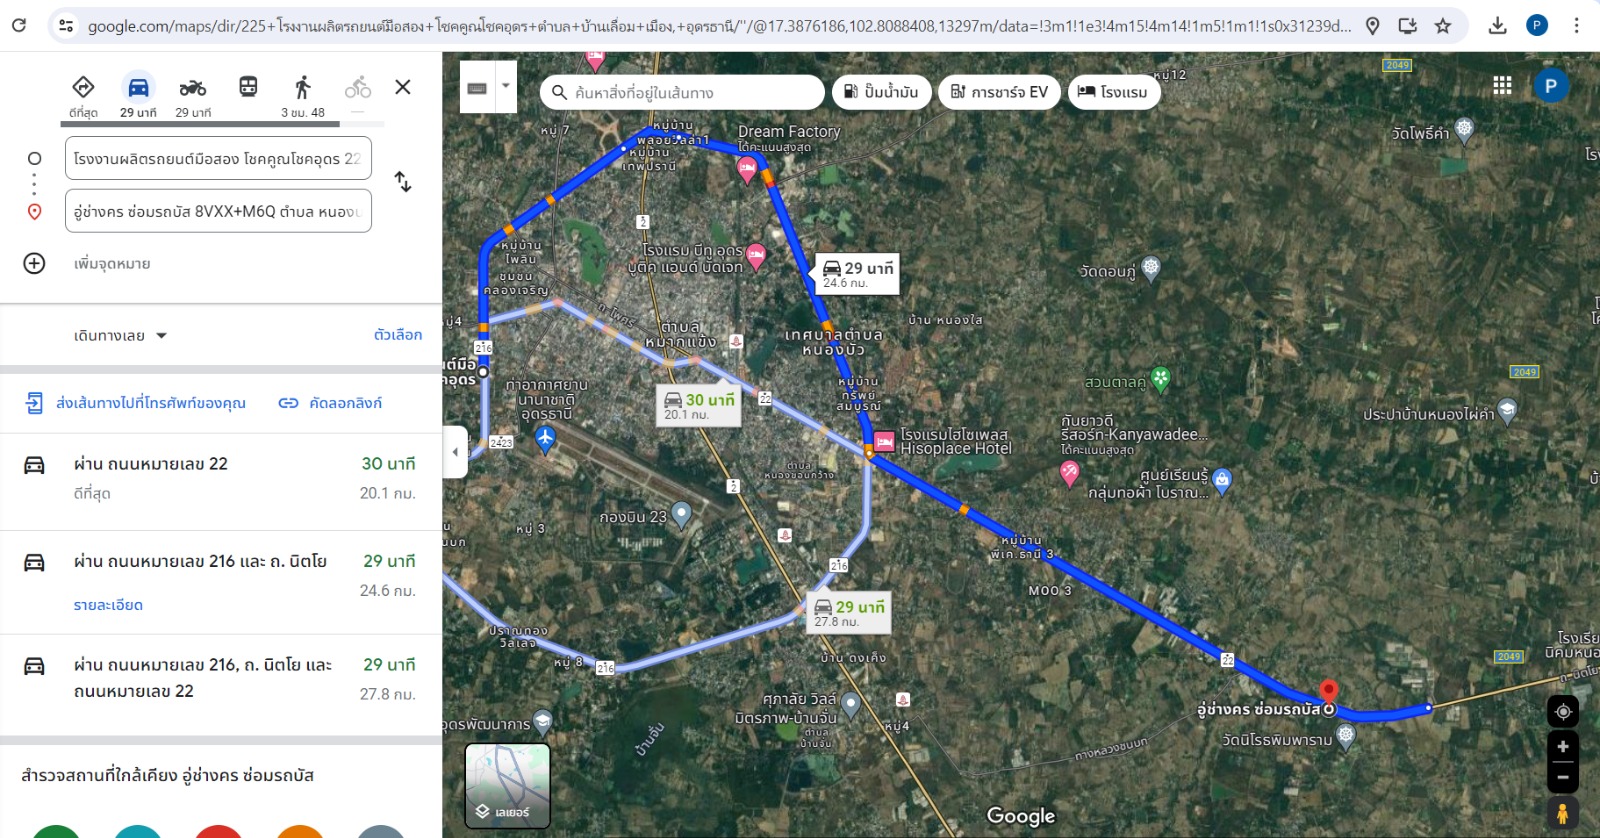The height and width of the screenshot is (838, 1600).
Task: Click the Dream Factory hotel pin
Action: 747,168
